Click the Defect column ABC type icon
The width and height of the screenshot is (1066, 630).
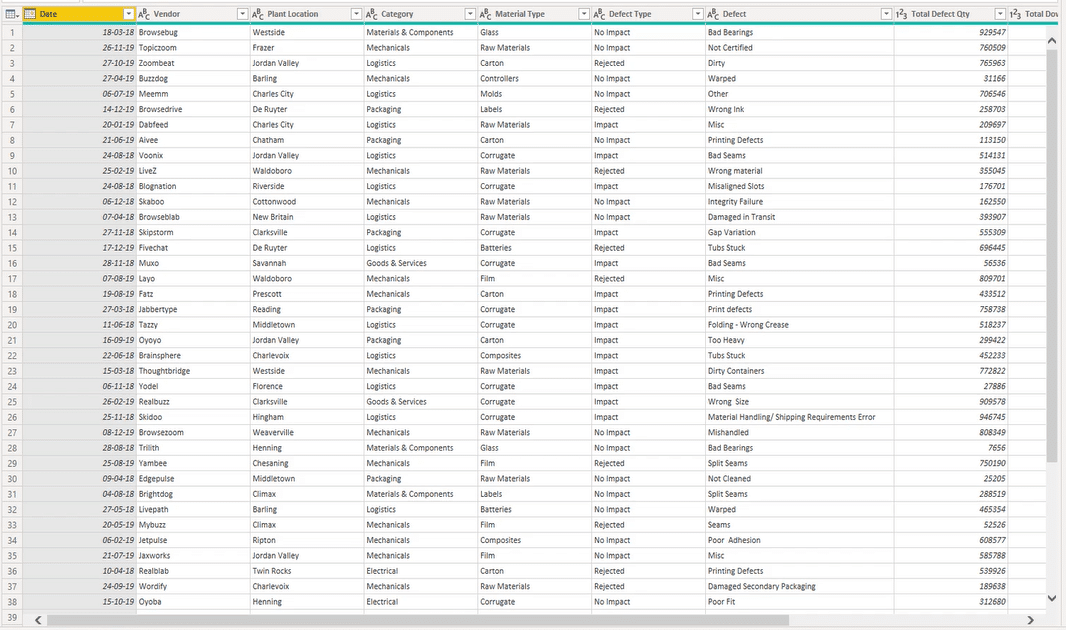click(713, 14)
